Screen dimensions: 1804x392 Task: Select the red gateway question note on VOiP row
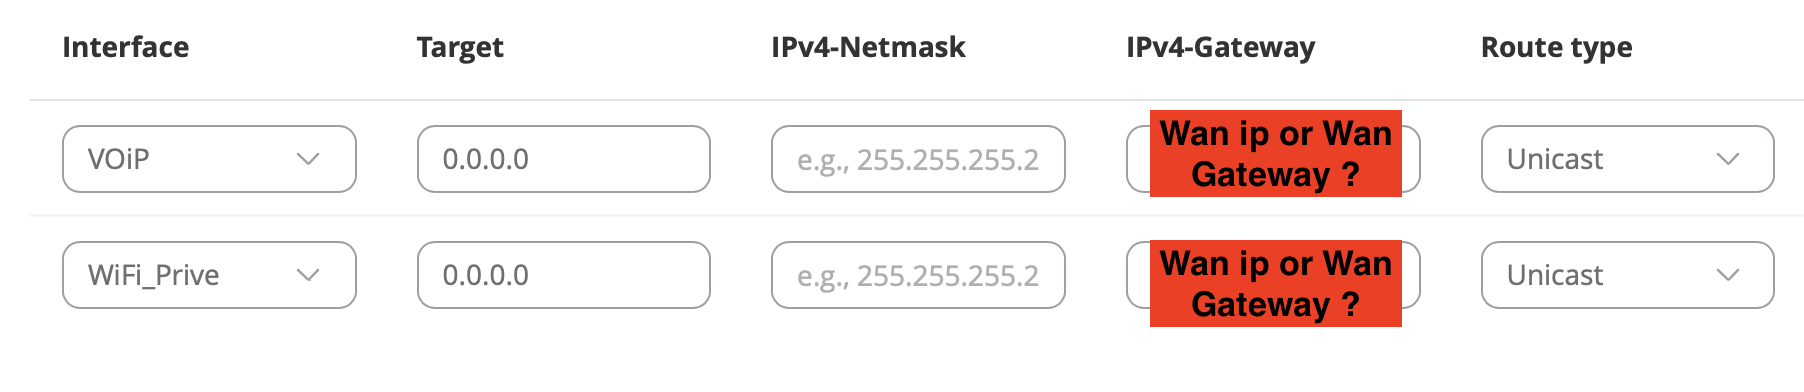1276,153
